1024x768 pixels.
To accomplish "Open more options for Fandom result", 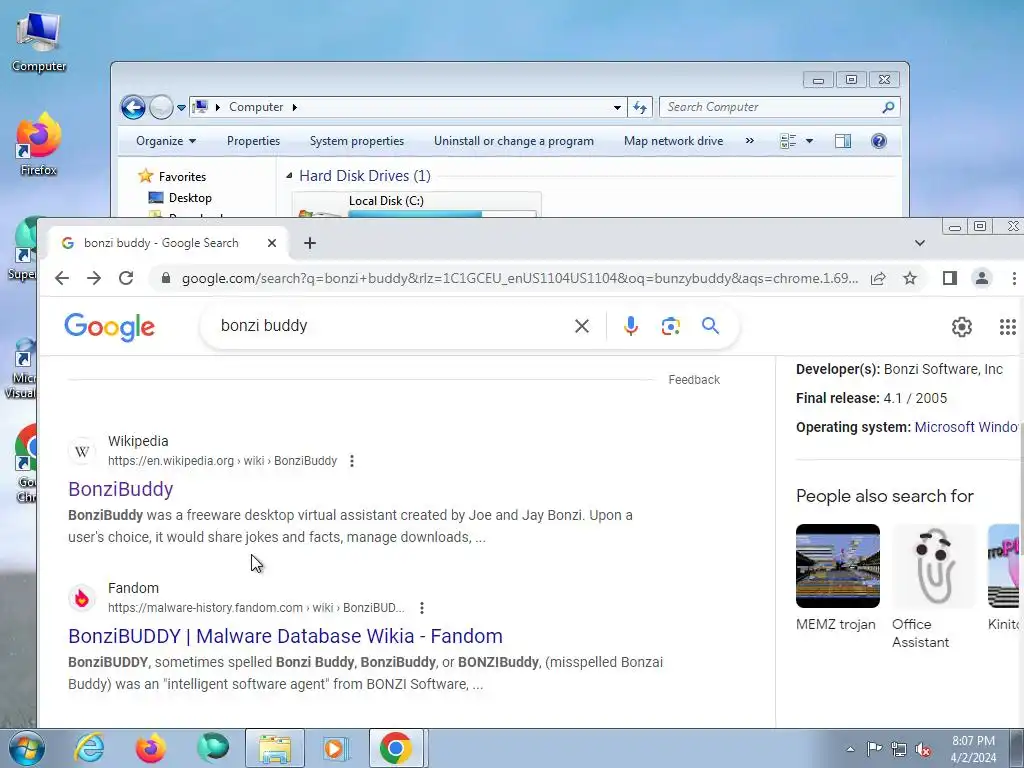I will tap(422, 608).
